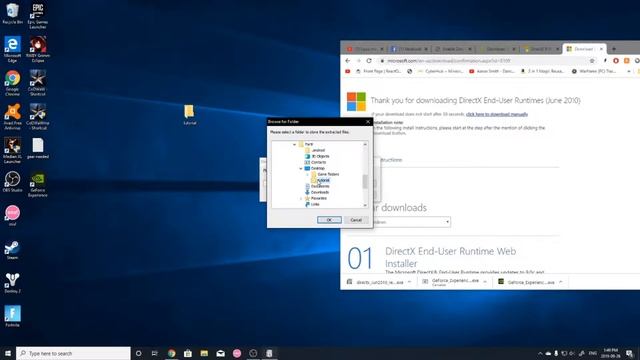The image size is (640, 360).
Task: Click the folder tree scroll up arrow
Action: coord(365,144)
